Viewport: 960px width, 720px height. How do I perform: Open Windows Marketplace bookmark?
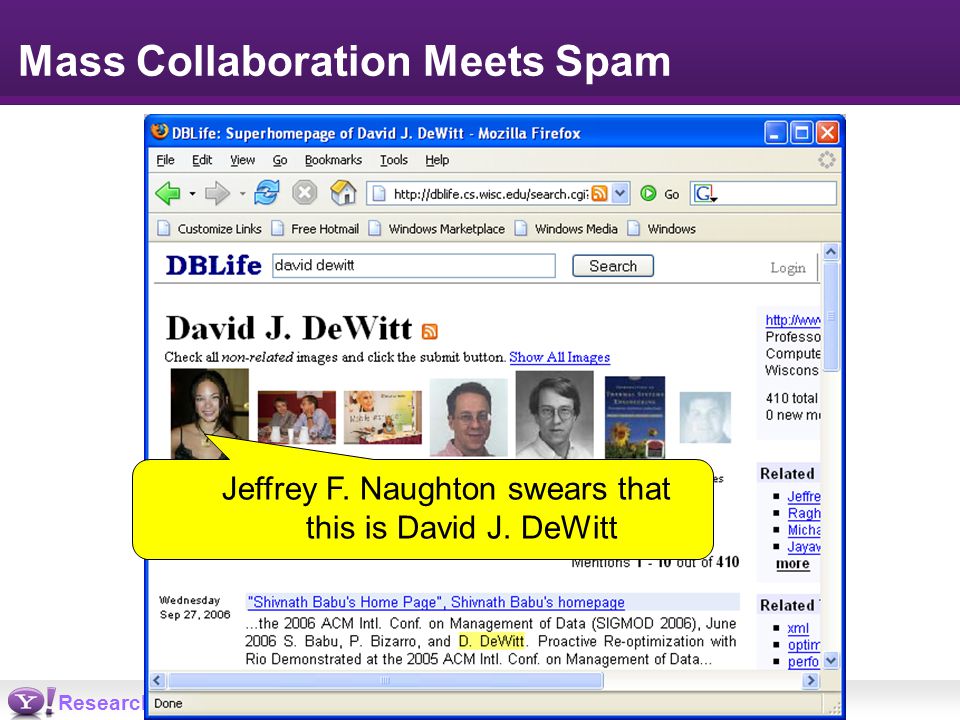(x=437, y=228)
